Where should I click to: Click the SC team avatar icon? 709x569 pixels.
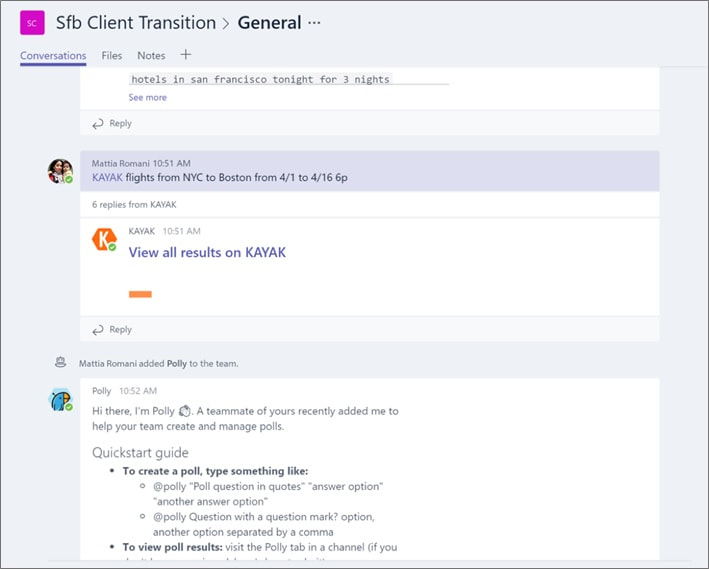tap(32, 23)
